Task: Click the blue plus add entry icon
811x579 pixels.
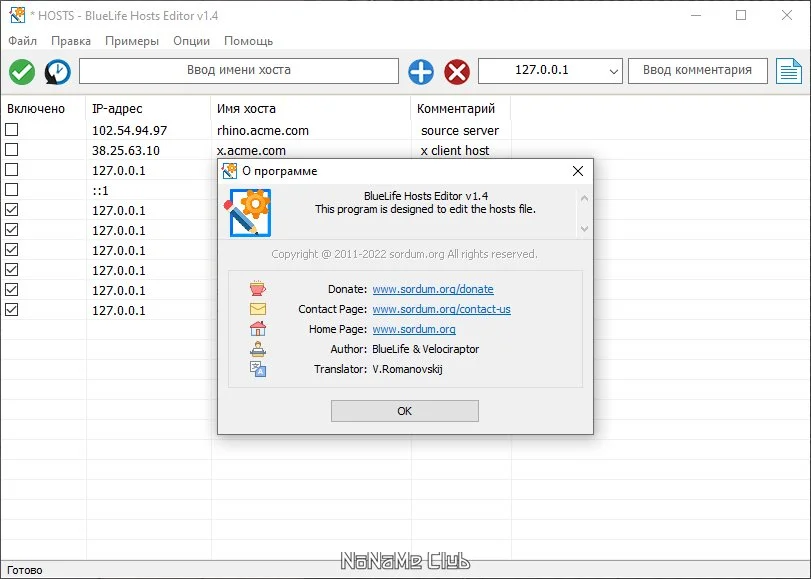Action: [421, 71]
